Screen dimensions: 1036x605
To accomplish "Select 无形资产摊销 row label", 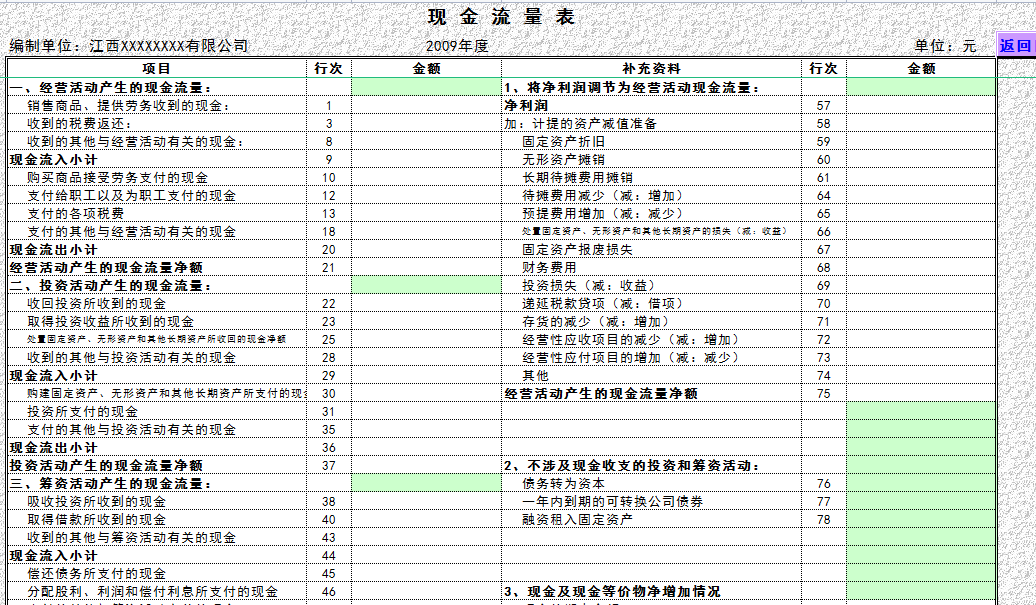I will coord(564,159).
